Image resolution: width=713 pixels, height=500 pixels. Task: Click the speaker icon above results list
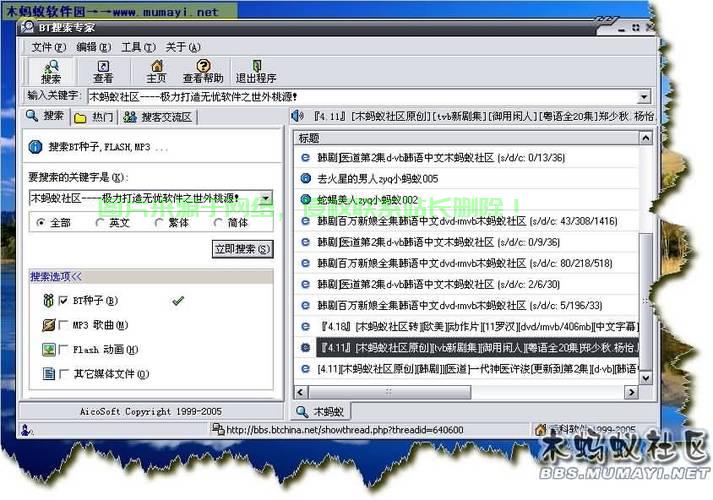pos(297,117)
